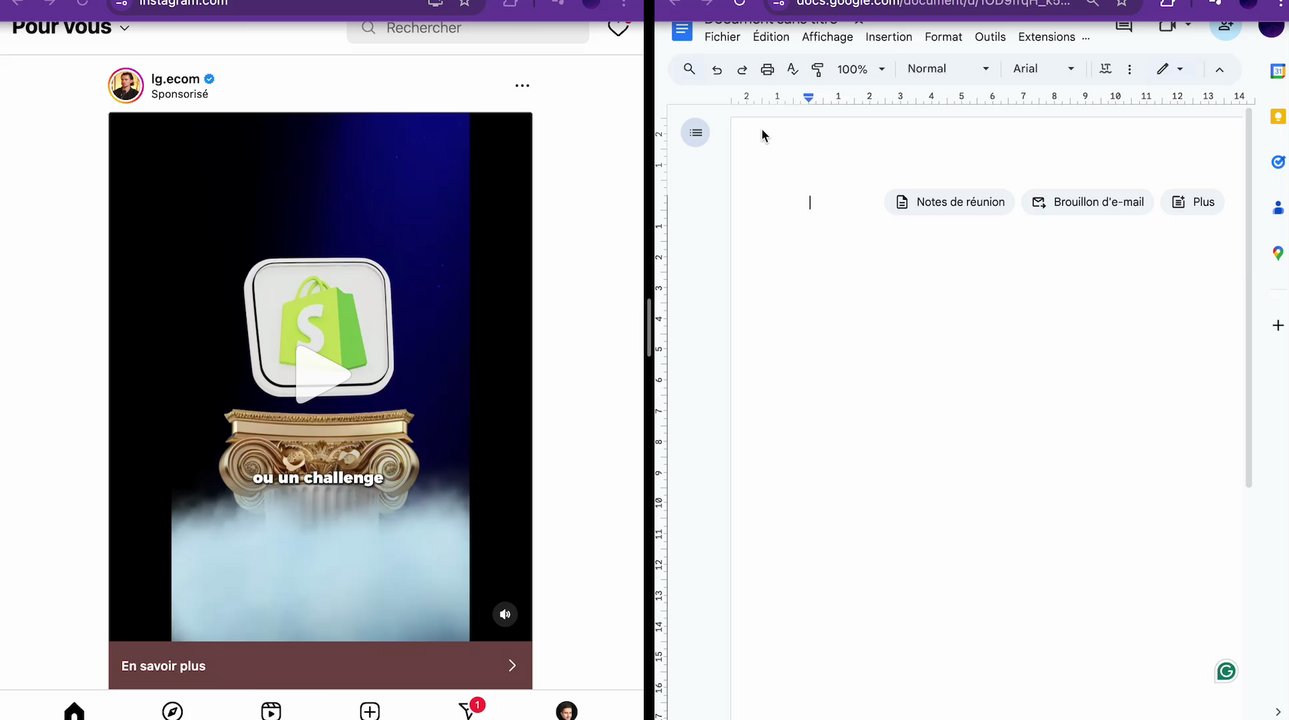Open Grammarly floating button
The image size is (1289, 720).
tap(1226, 672)
